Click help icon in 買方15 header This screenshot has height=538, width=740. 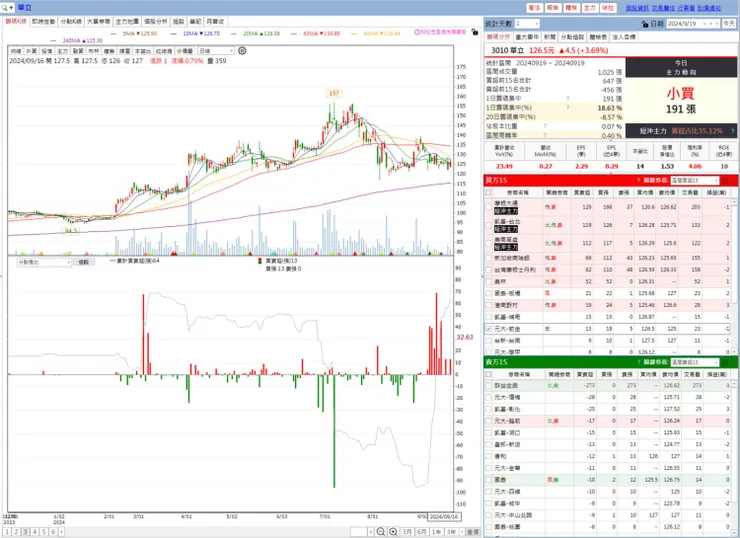click(x=639, y=180)
